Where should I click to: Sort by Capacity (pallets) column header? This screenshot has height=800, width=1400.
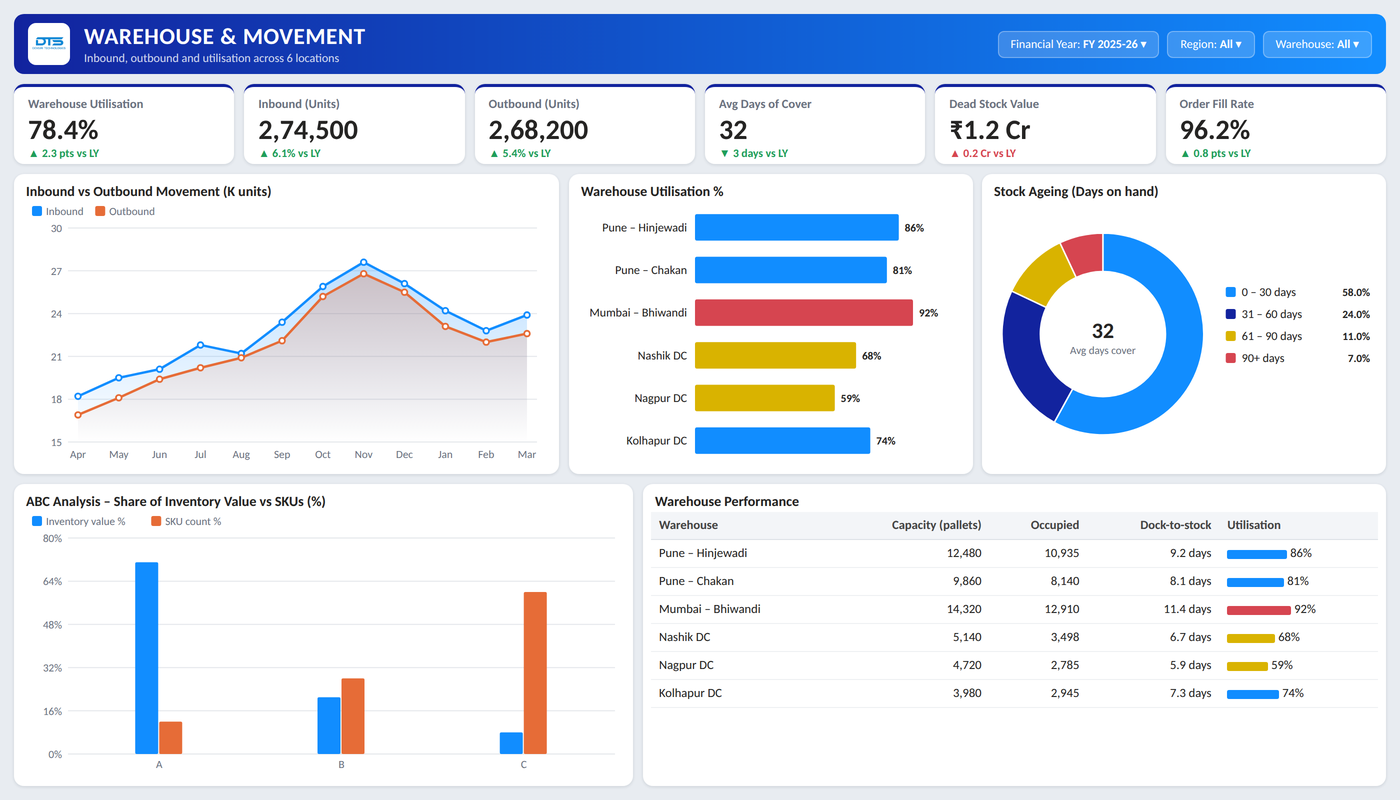[x=936, y=525]
